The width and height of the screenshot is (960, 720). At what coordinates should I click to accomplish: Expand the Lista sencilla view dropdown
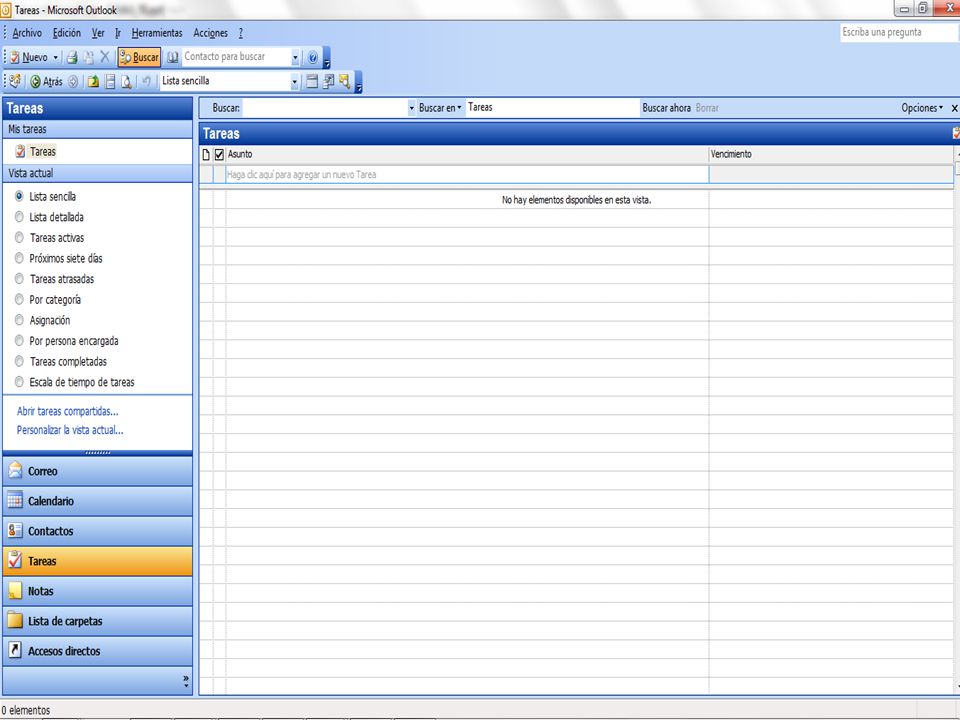click(x=294, y=81)
